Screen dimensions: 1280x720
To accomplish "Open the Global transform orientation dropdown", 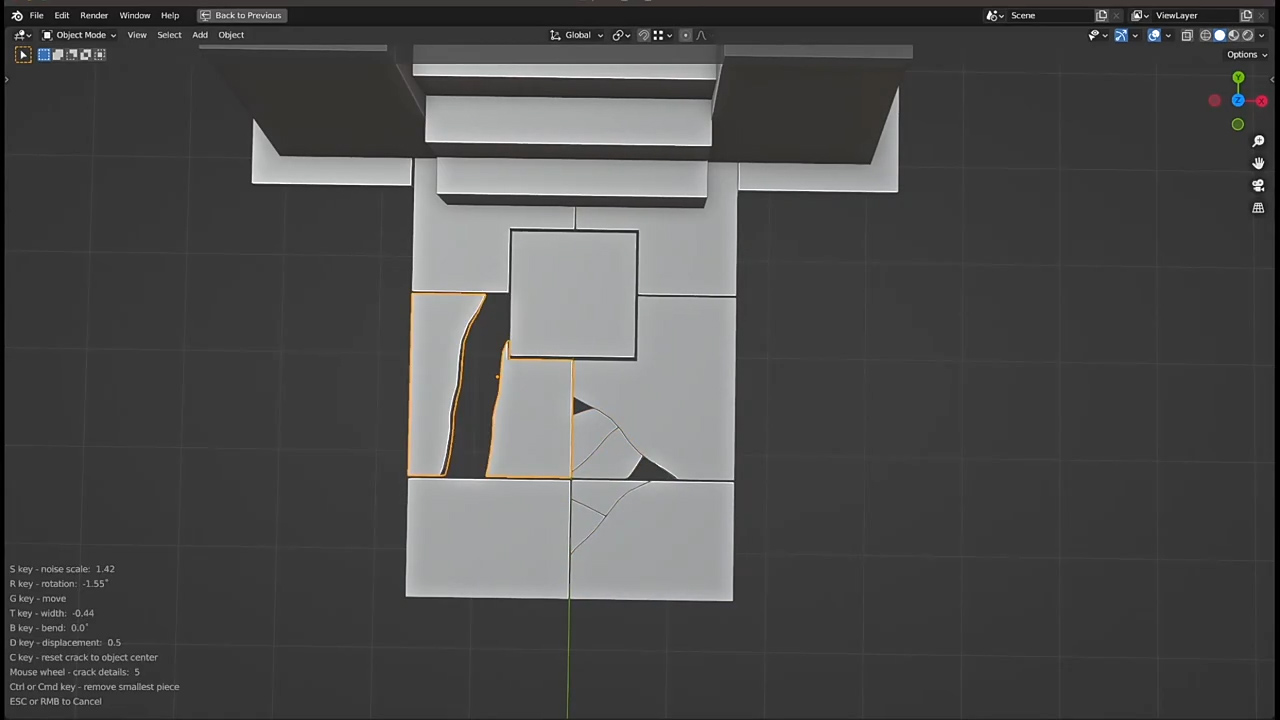I will (x=578, y=35).
